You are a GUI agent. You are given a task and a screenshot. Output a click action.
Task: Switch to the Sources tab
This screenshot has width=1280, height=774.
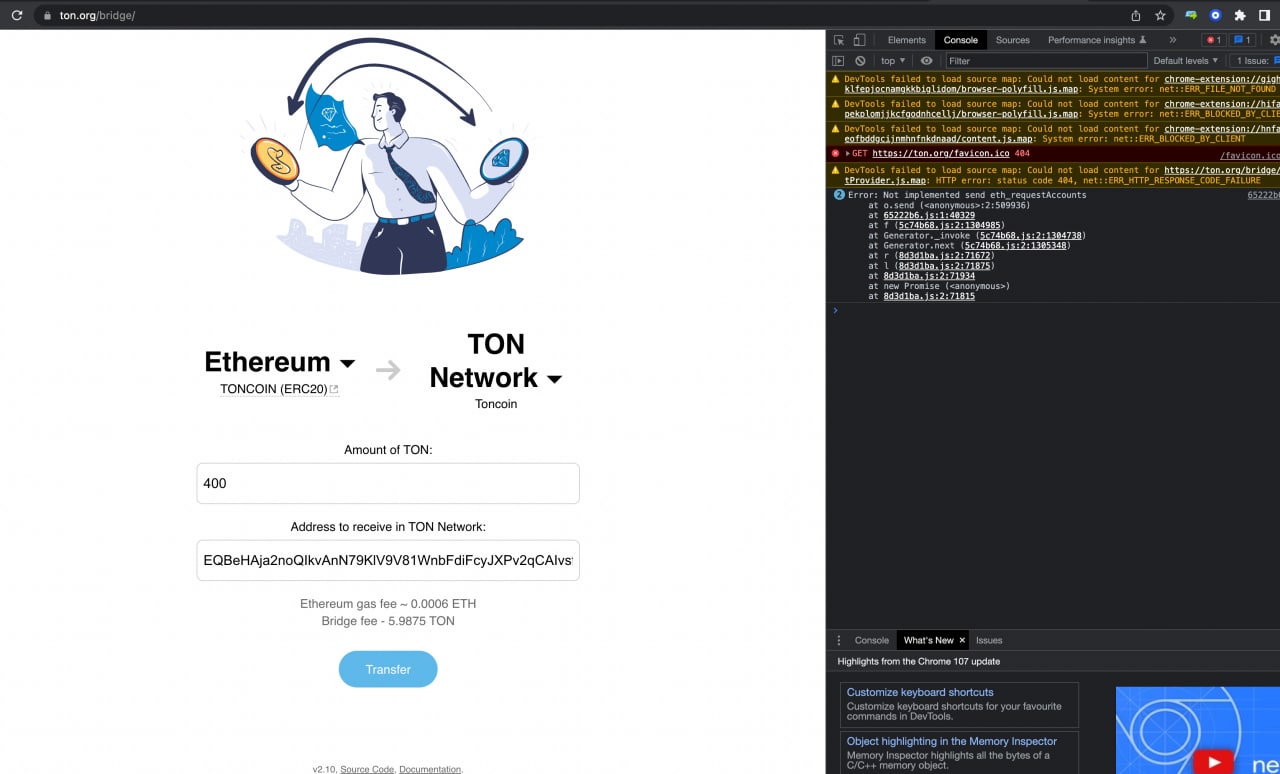coord(1012,40)
